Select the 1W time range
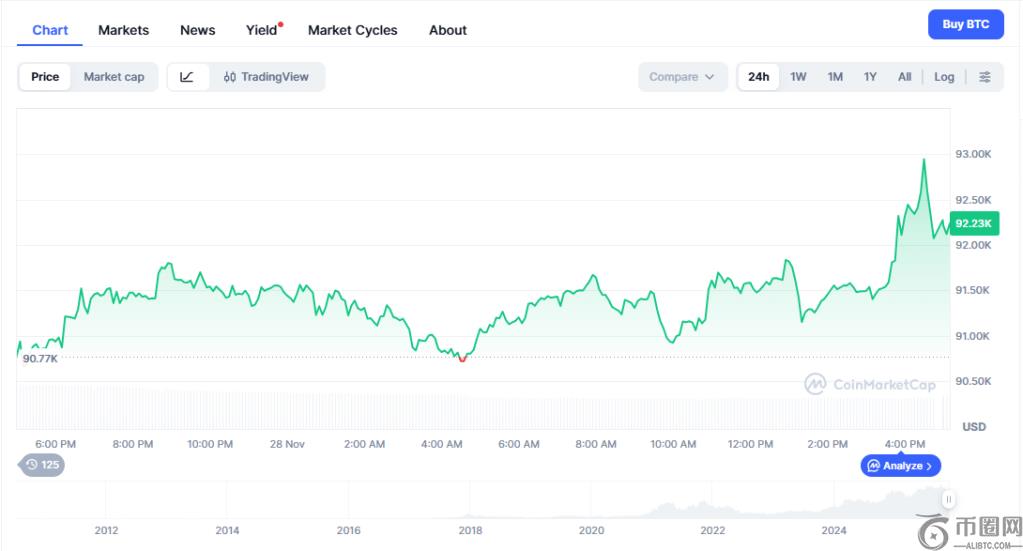Screen dimensions: 1023x551 (798, 77)
